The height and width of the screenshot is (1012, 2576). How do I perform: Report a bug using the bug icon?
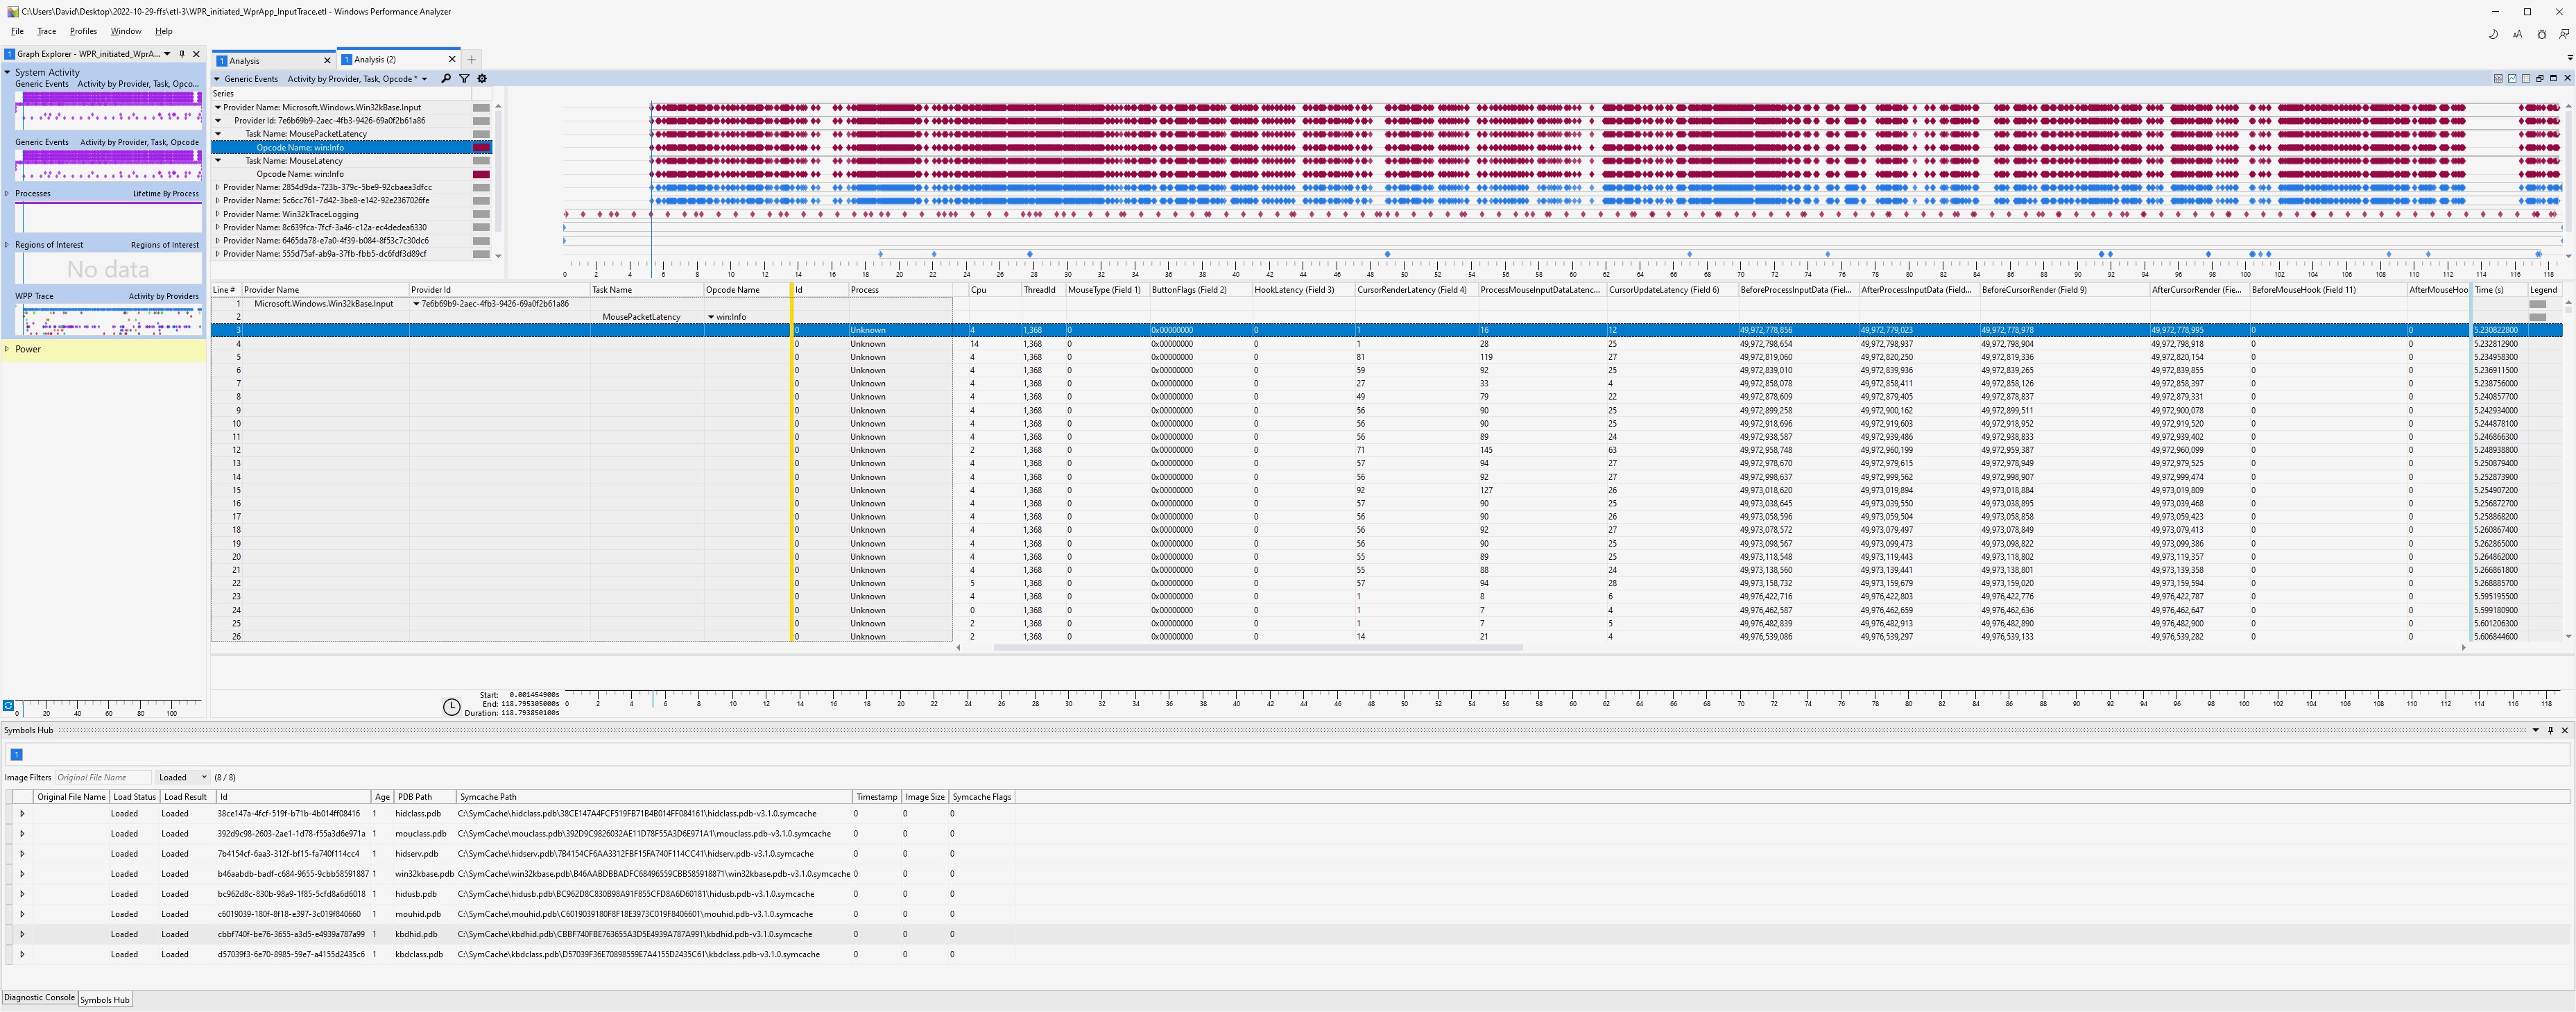coord(2541,35)
